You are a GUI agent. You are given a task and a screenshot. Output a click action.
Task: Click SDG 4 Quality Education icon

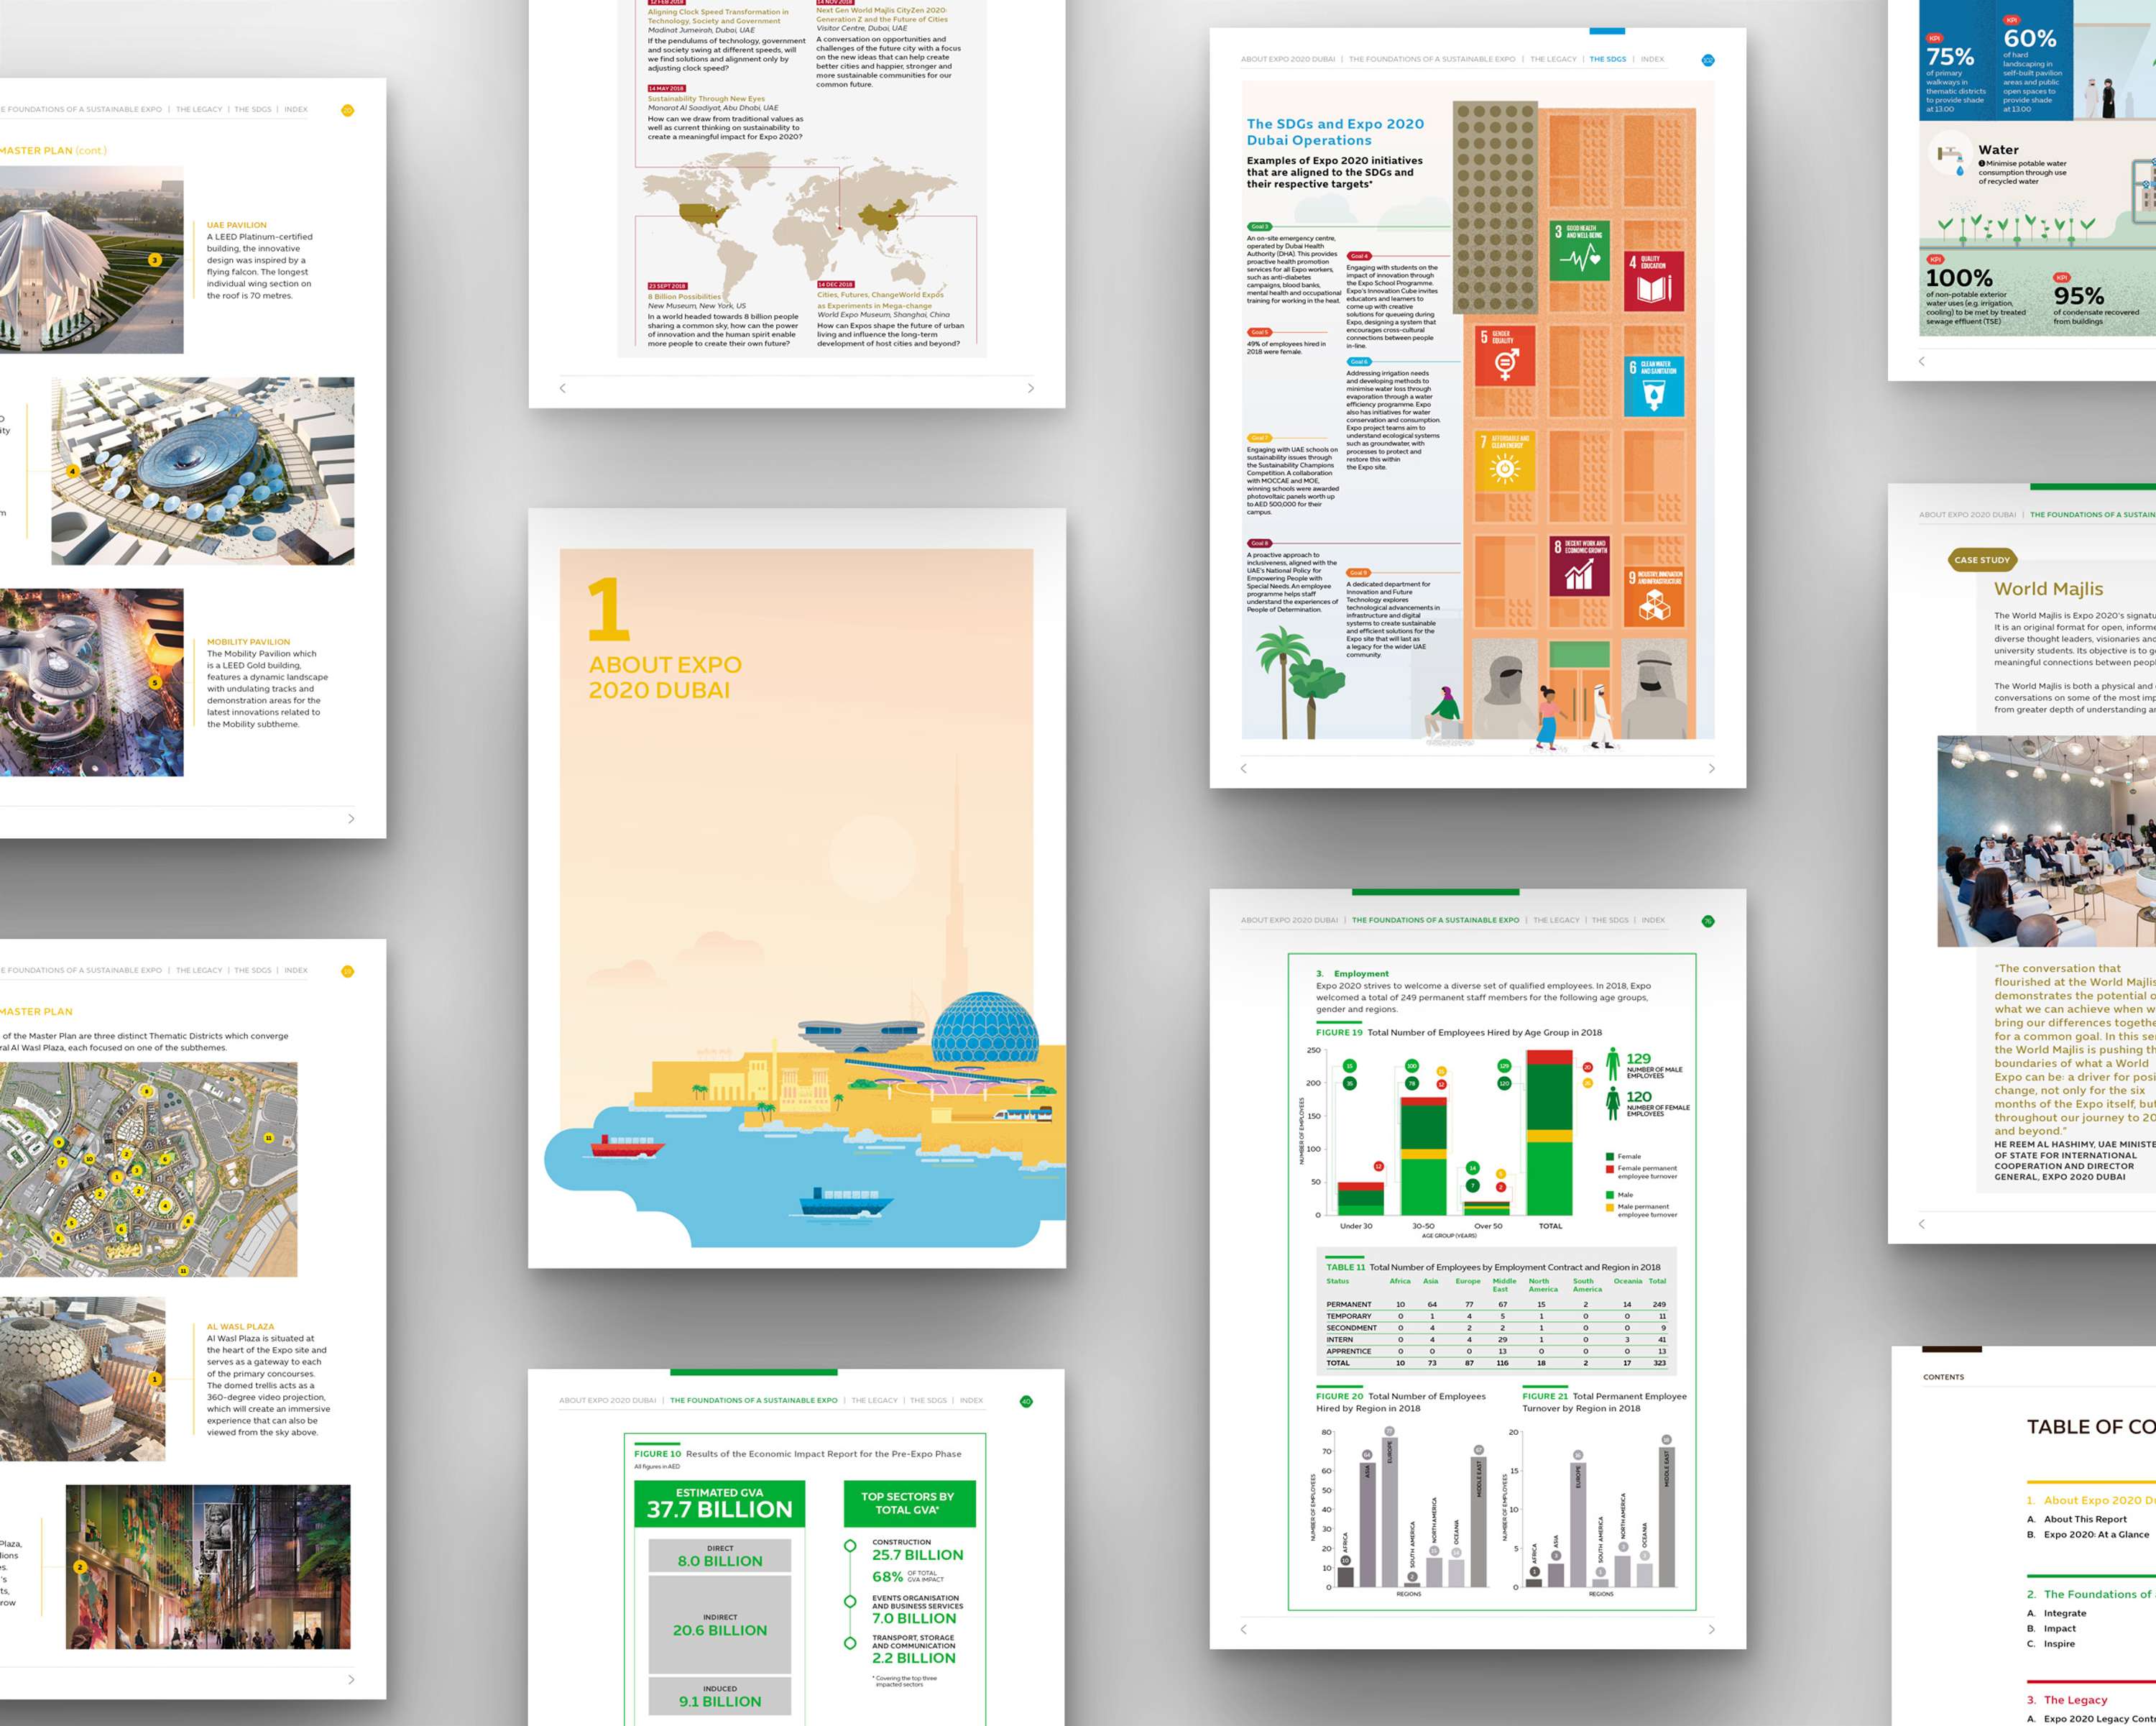point(1654,281)
